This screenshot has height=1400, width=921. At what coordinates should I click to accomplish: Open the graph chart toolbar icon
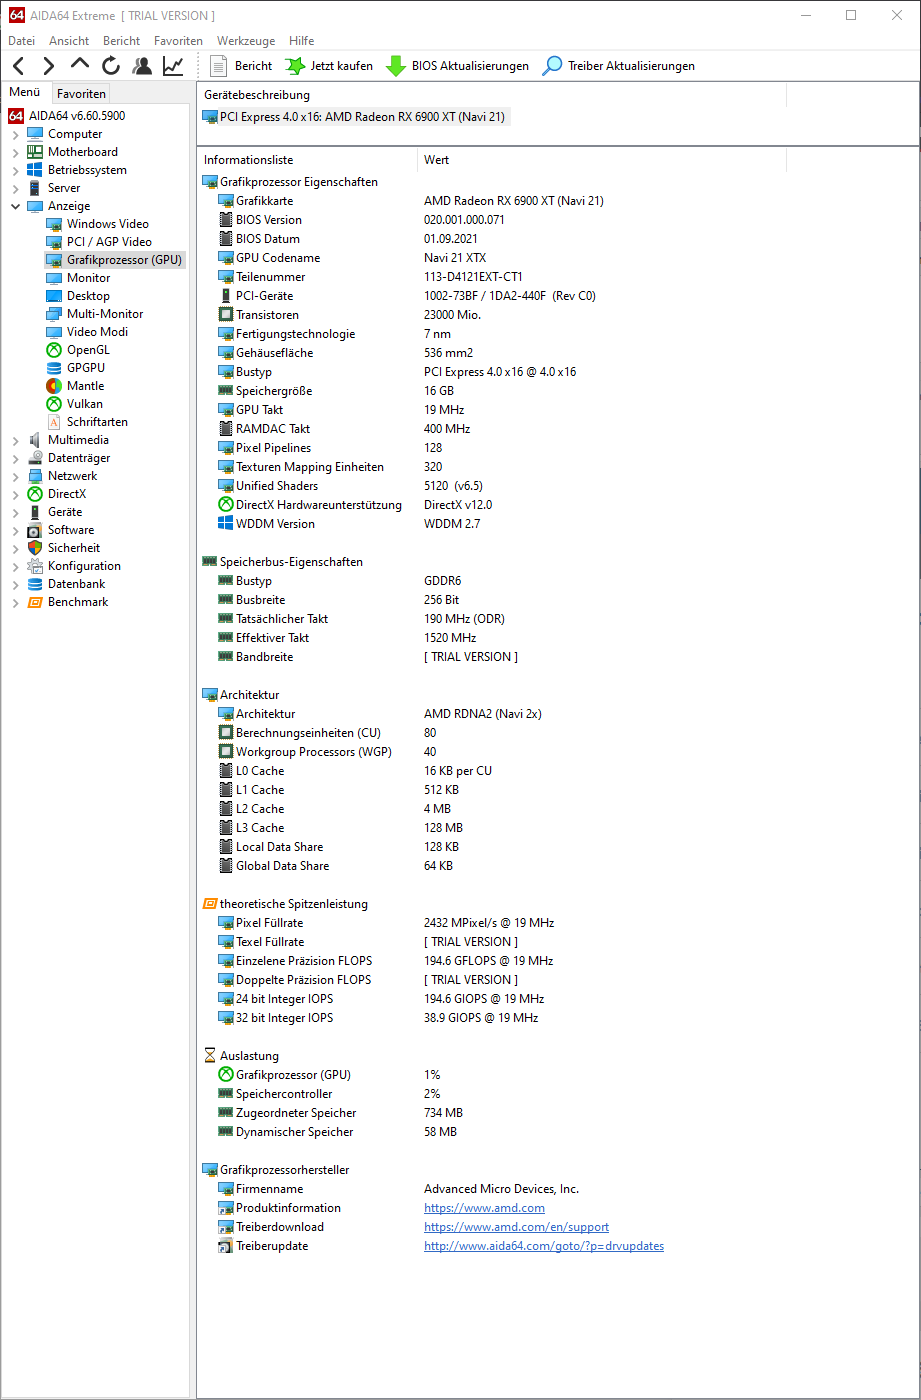point(173,66)
